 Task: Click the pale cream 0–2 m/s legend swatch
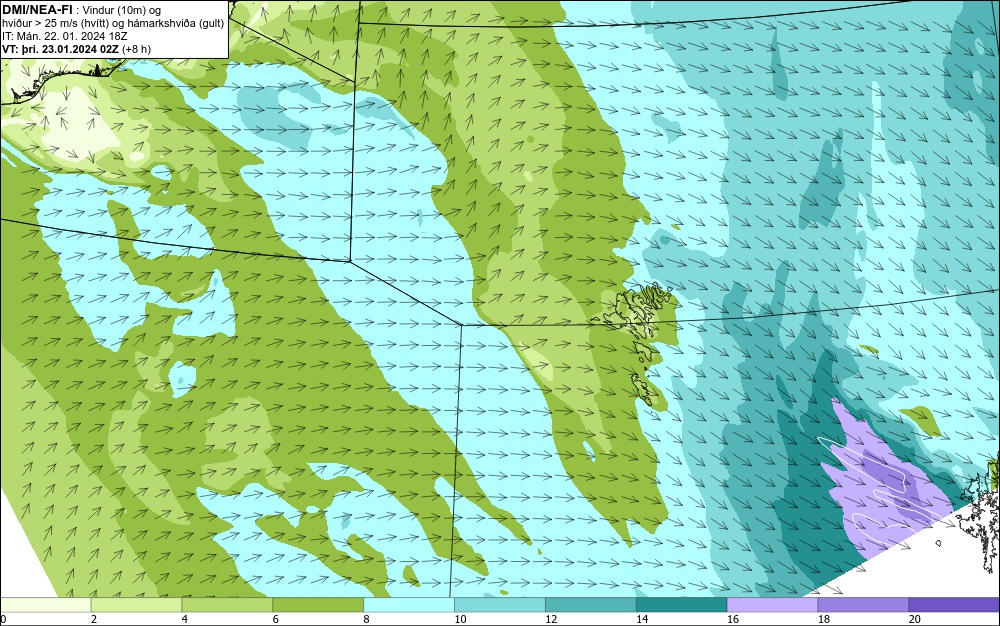[x=45, y=604]
